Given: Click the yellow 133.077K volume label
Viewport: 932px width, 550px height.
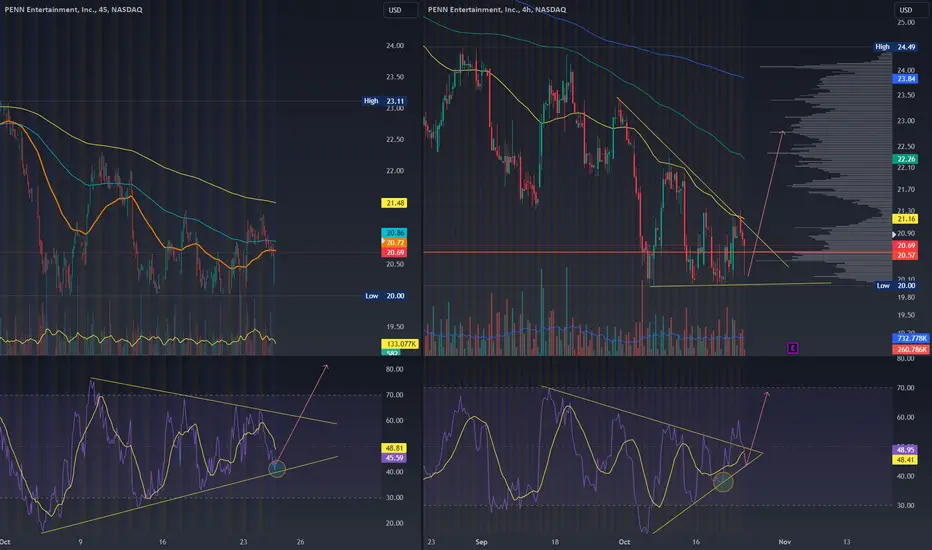Looking at the screenshot, I should (x=400, y=344).
